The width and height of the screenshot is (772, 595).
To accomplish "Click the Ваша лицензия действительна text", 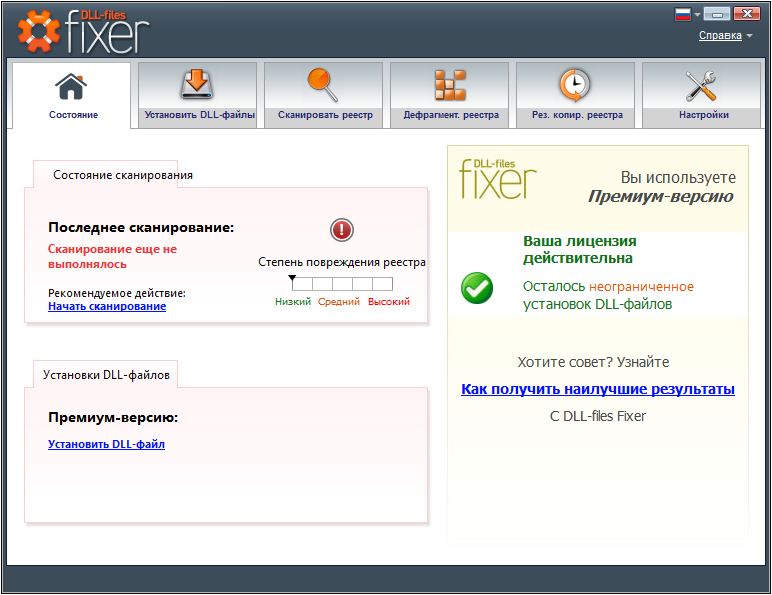I will click(579, 250).
